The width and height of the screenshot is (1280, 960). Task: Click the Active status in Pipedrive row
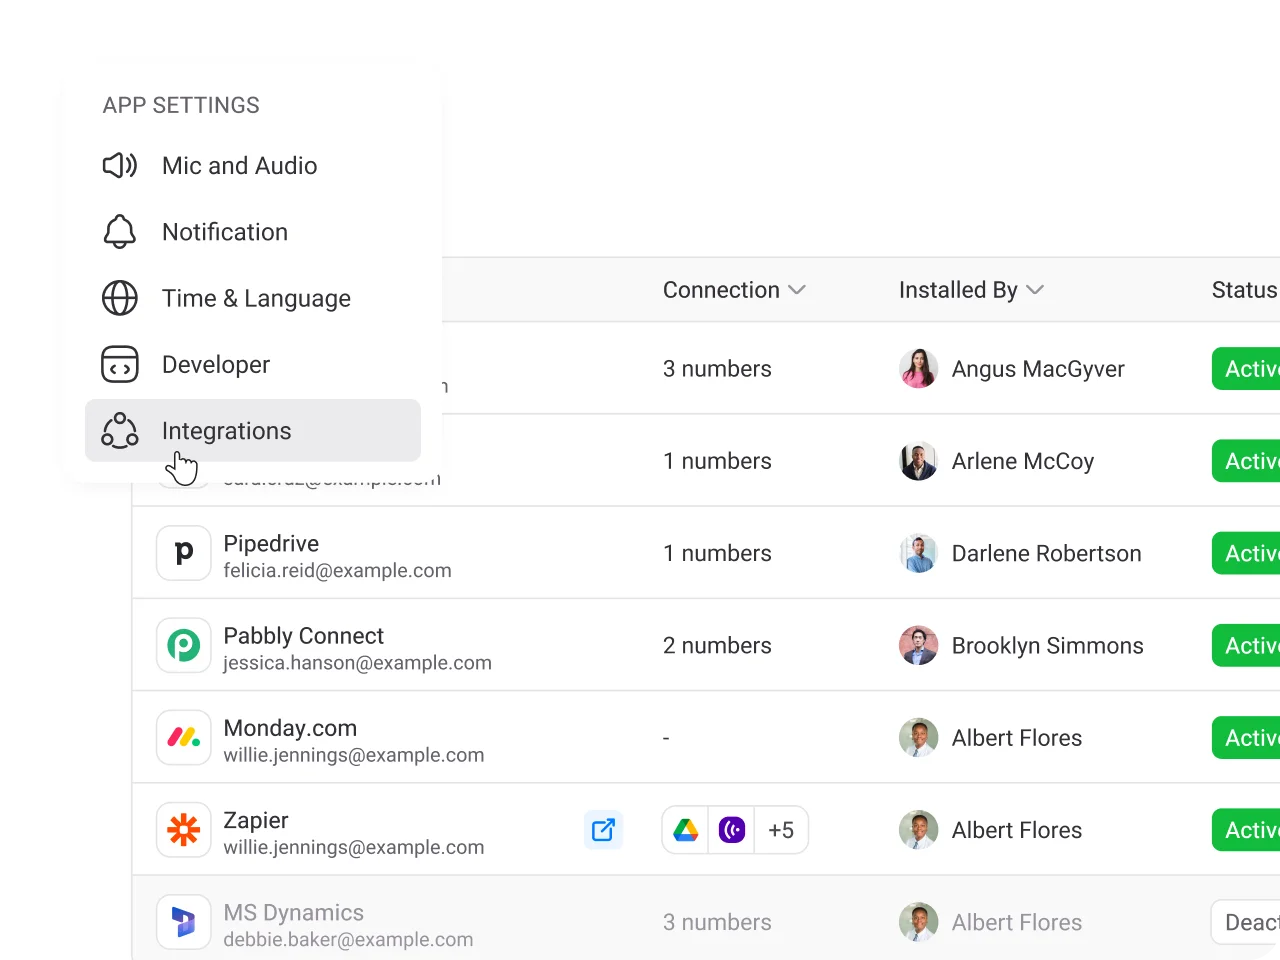1246,553
